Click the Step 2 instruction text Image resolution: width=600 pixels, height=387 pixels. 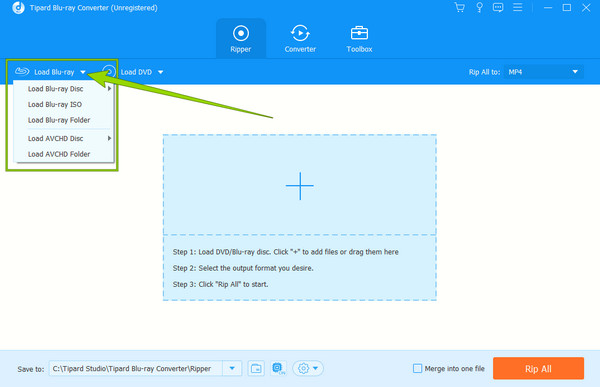point(243,268)
